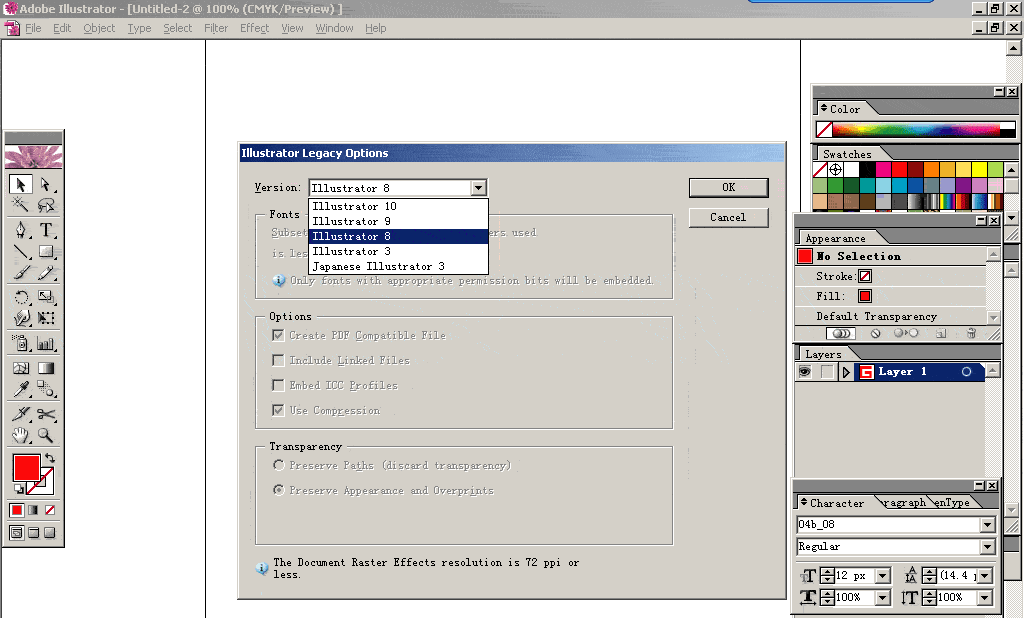Viewport: 1024px width, 618px height.
Task: Select the Rotate tool
Action: [20, 297]
